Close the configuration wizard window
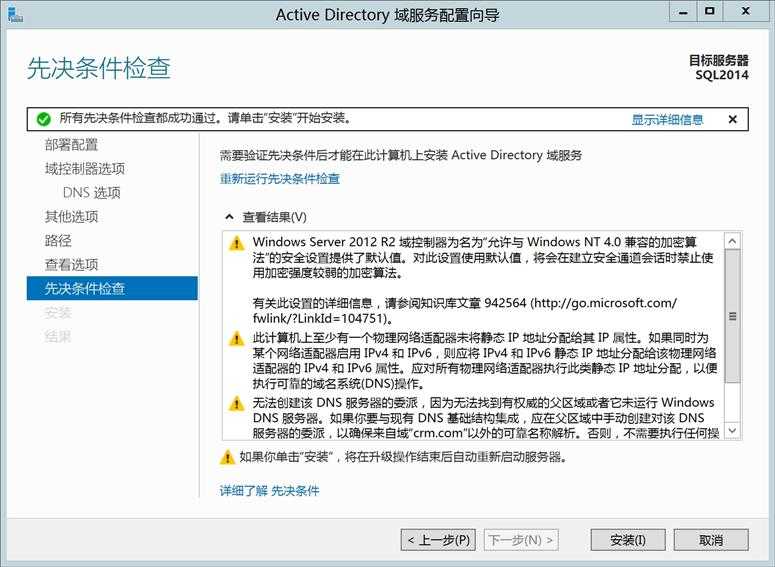This screenshot has width=775, height=567. (x=745, y=12)
